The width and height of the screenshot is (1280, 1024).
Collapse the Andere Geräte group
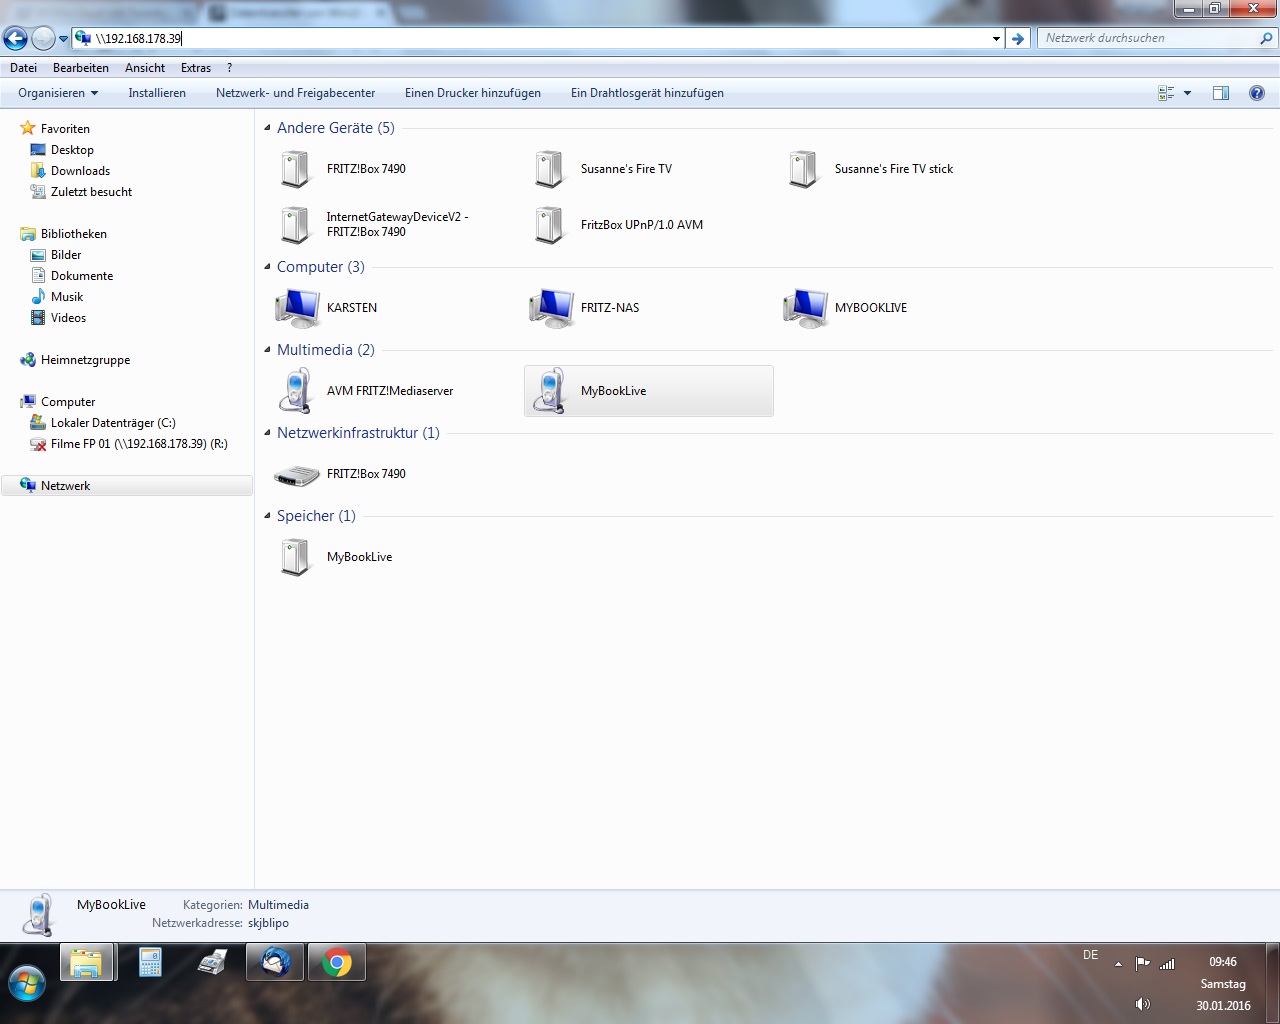pyautogui.click(x=267, y=128)
